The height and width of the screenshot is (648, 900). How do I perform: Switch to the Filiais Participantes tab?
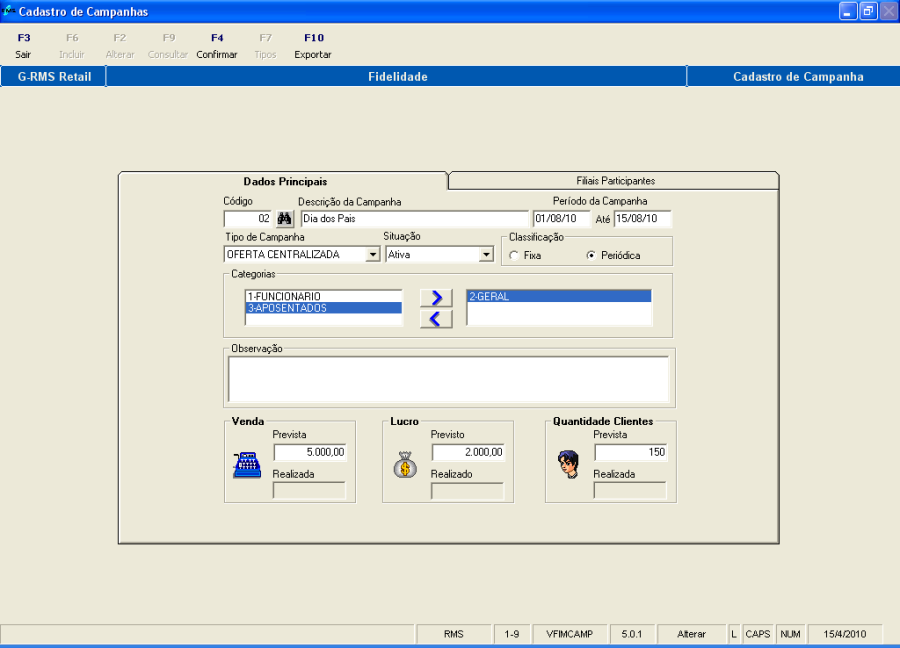coord(615,181)
